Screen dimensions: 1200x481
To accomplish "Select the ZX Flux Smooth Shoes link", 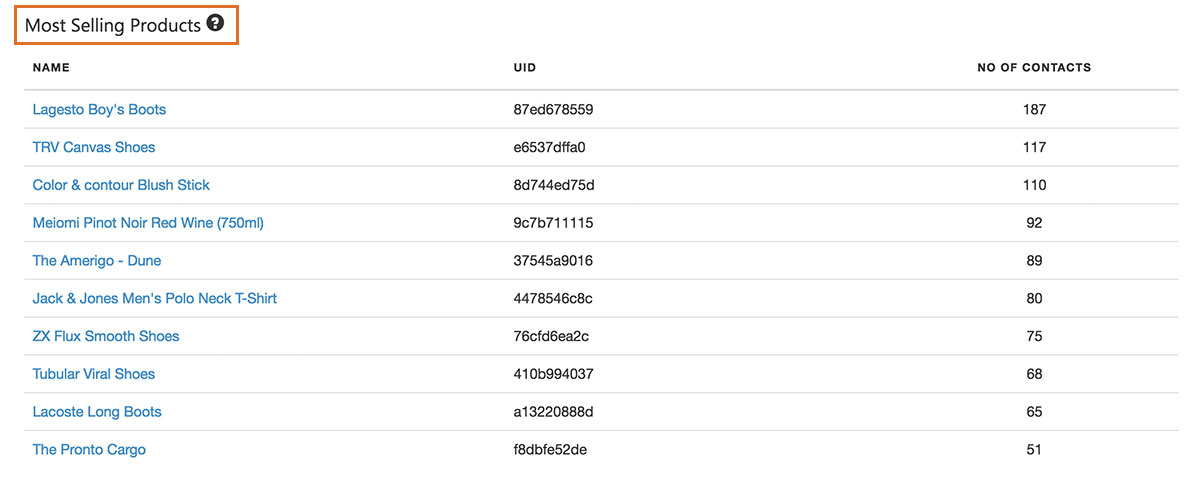I will pyautogui.click(x=106, y=336).
